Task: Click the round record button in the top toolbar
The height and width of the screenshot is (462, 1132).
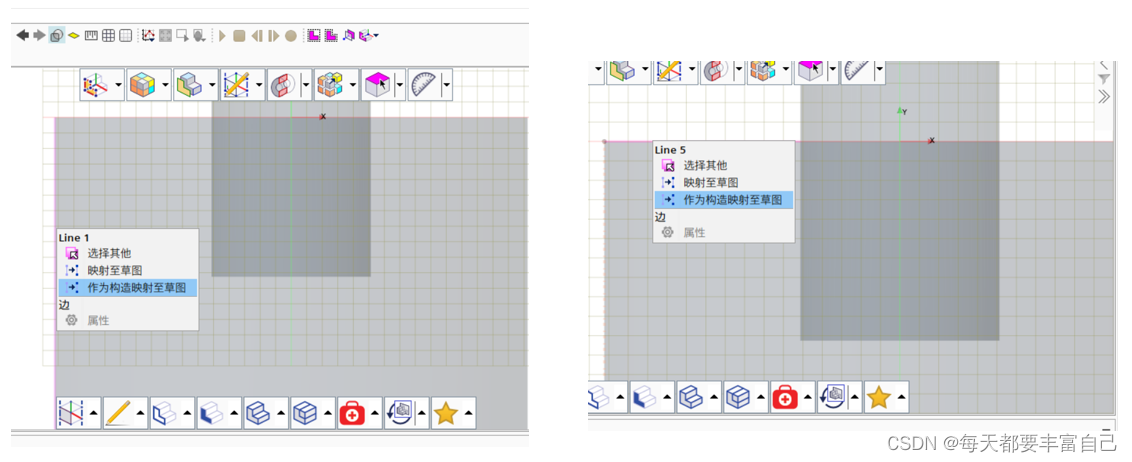Action: click(291, 35)
